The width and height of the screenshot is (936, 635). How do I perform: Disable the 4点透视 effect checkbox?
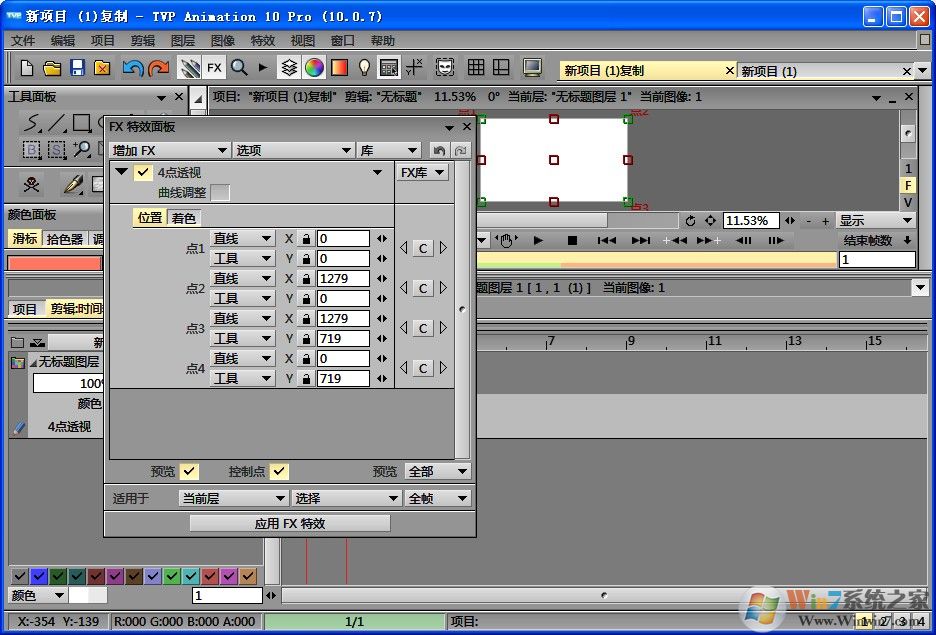pos(143,171)
